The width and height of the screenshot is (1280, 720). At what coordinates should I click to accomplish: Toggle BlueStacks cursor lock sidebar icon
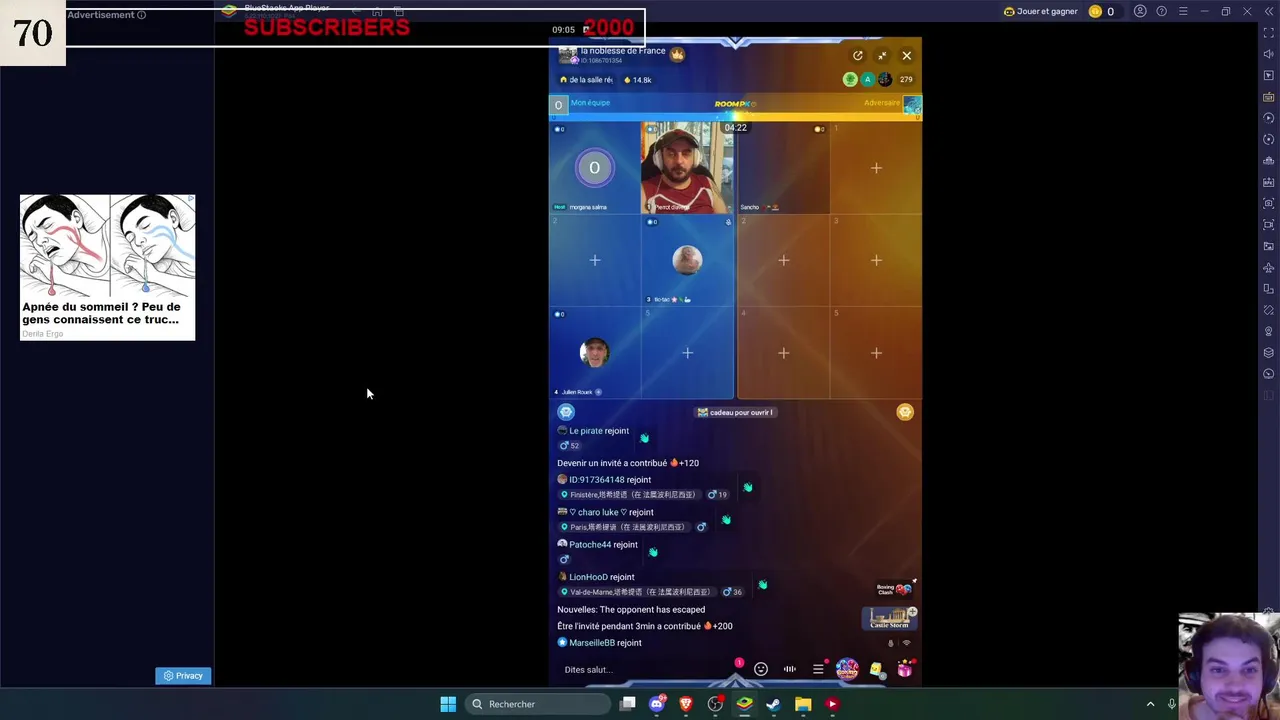coord(1269,76)
